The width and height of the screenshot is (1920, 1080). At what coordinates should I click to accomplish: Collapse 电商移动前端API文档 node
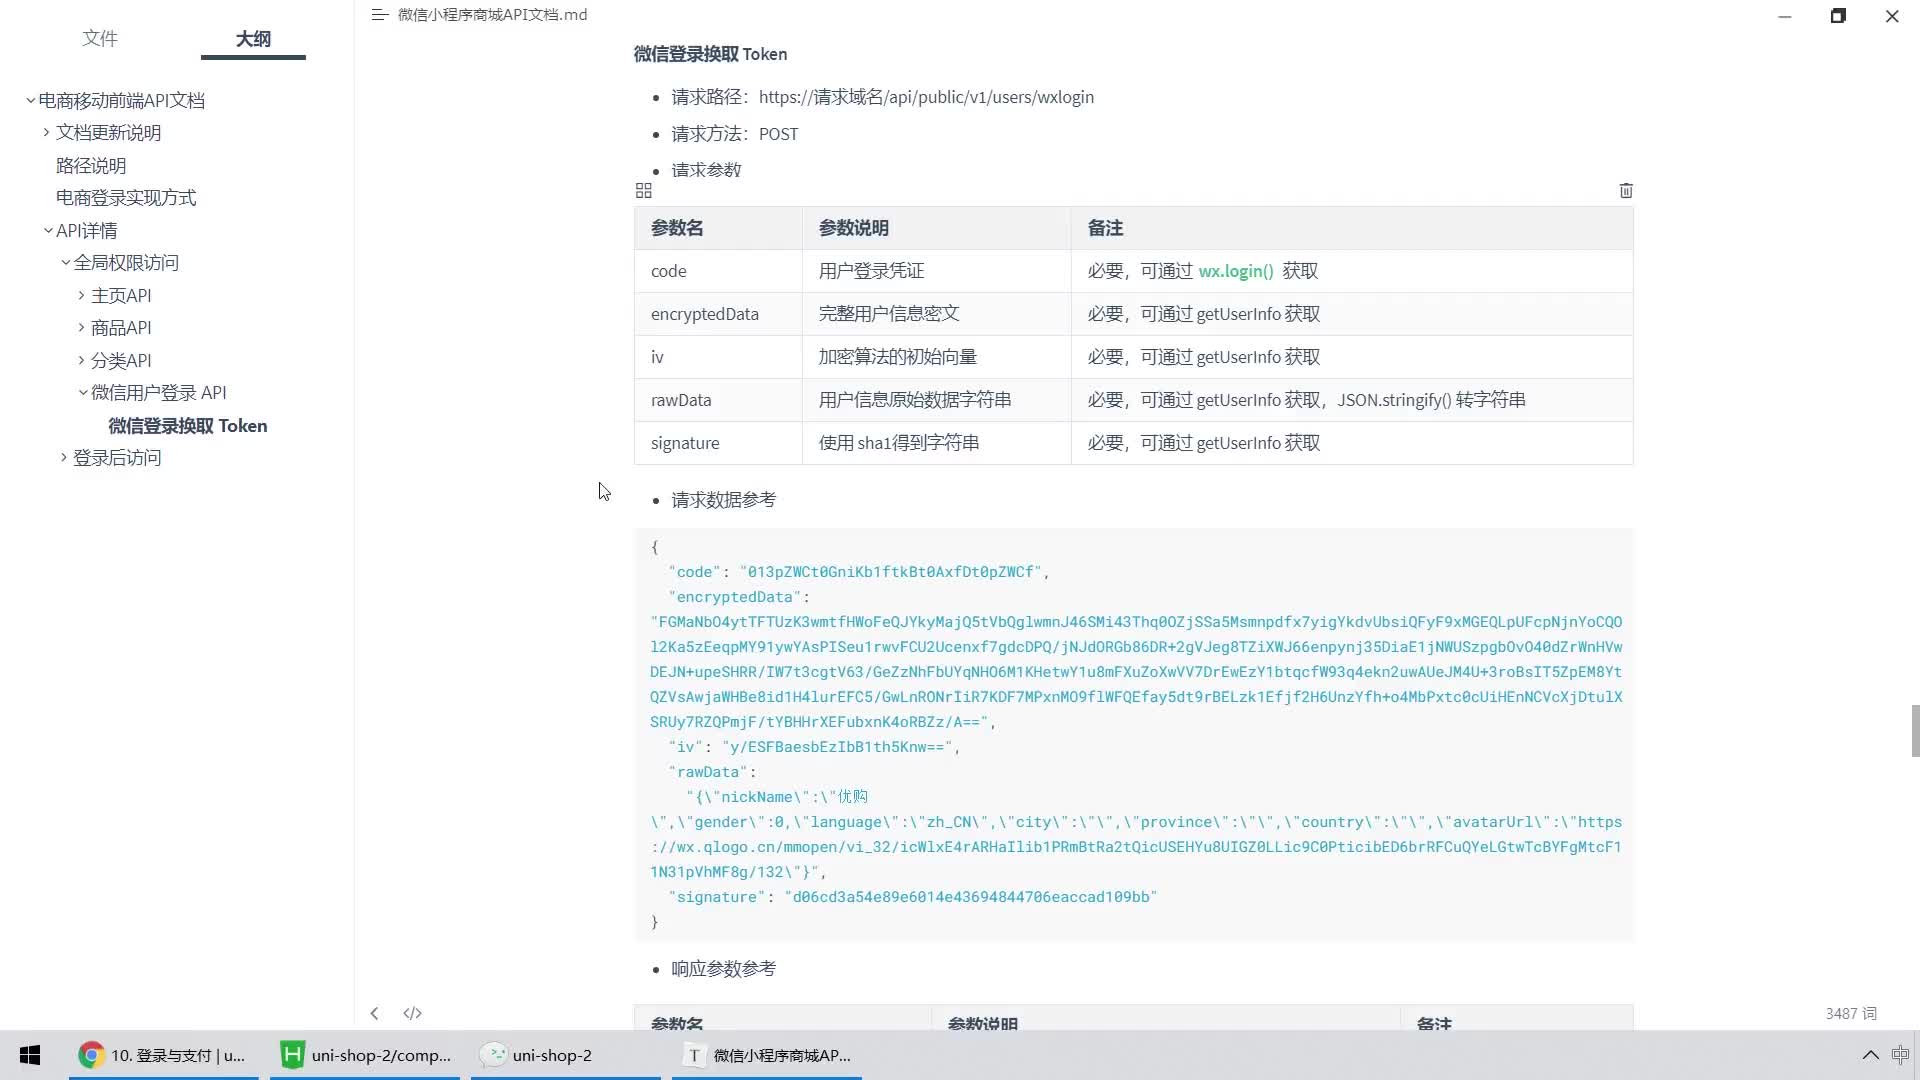31,100
